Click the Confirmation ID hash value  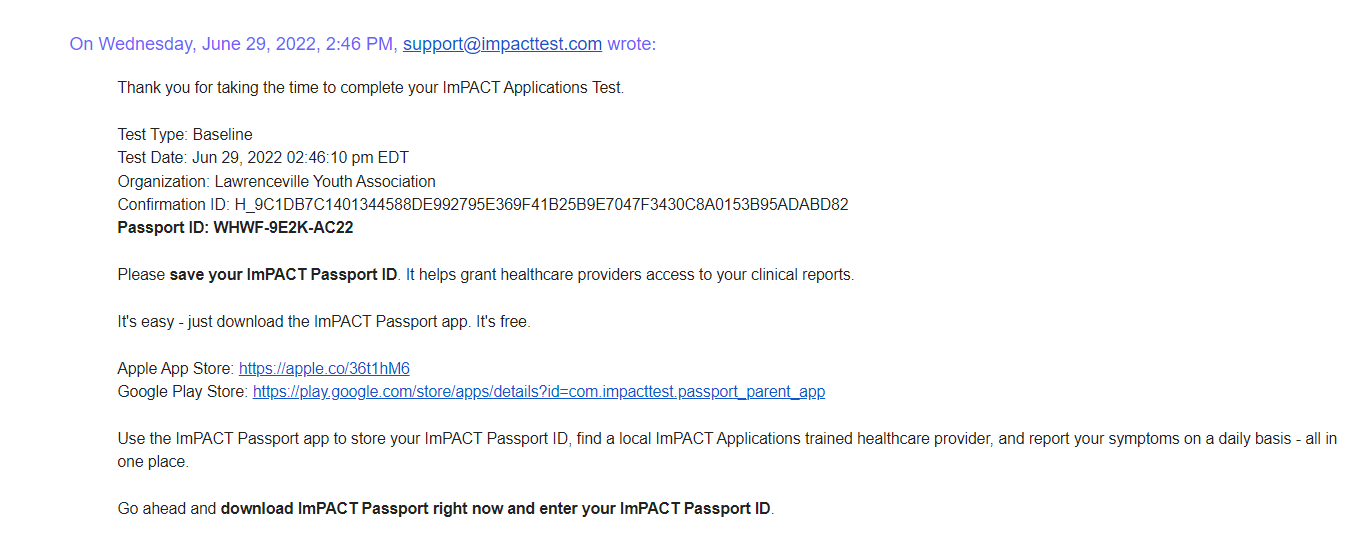click(x=542, y=205)
